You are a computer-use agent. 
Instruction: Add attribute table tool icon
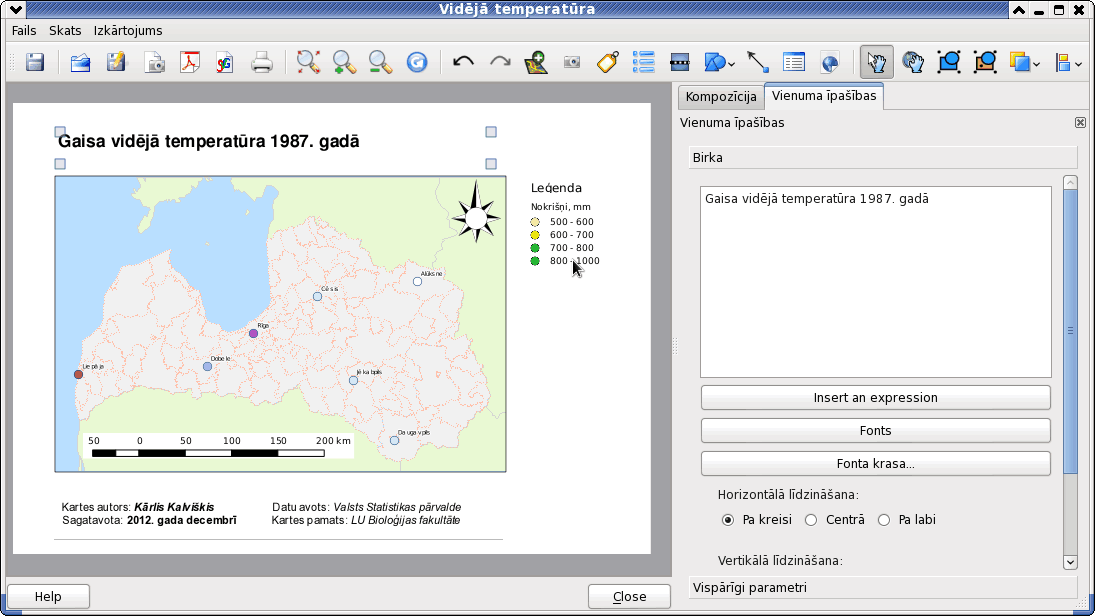click(794, 63)
